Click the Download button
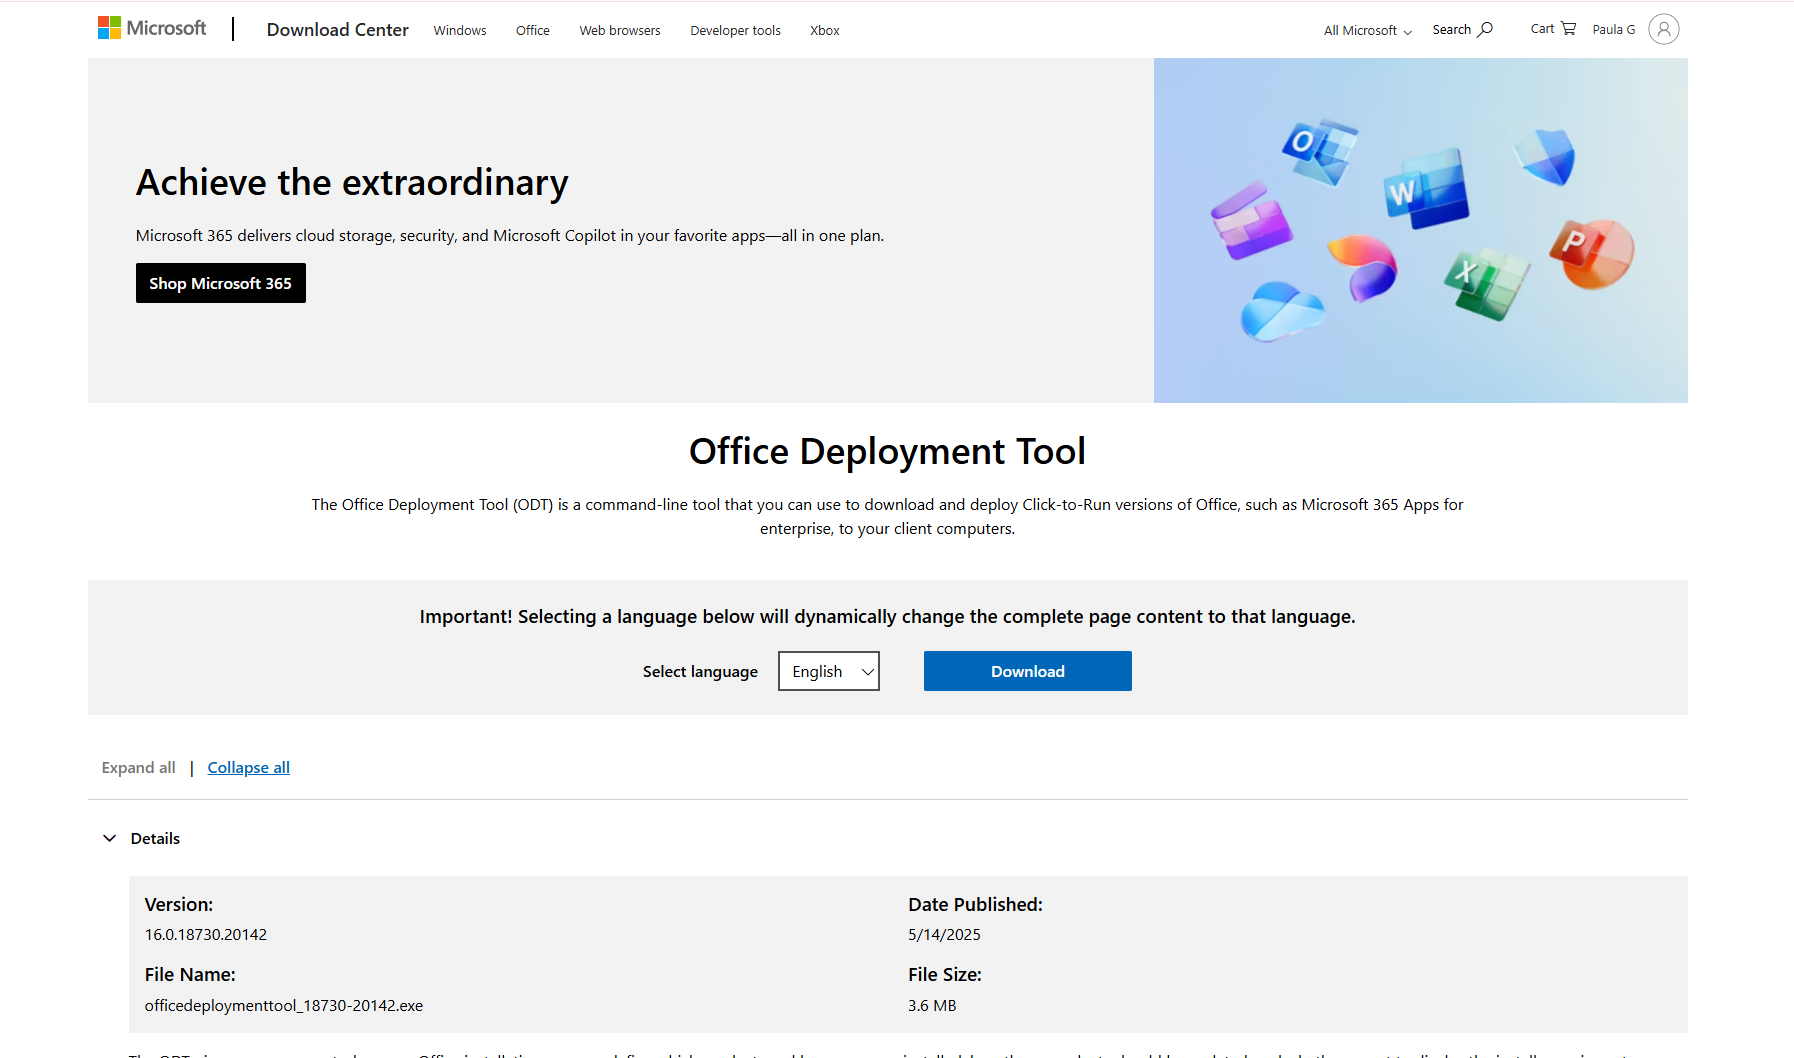The width and height of the screenshot is (1794, 1058). (x=1027, y=671)
